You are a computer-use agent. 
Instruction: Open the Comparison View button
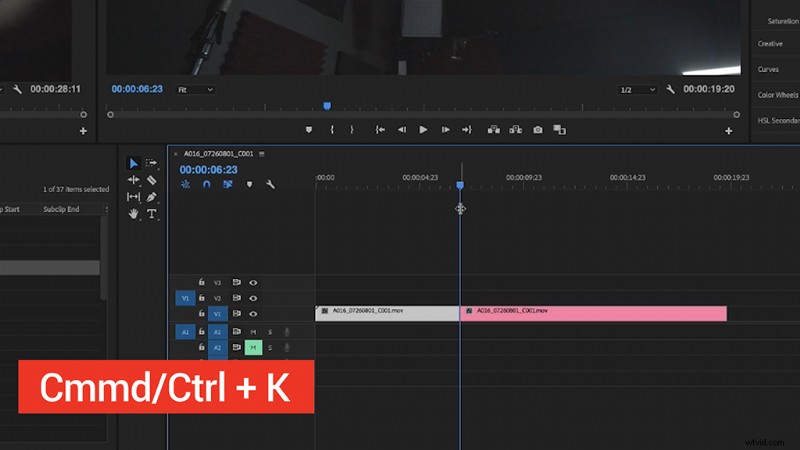560,130
